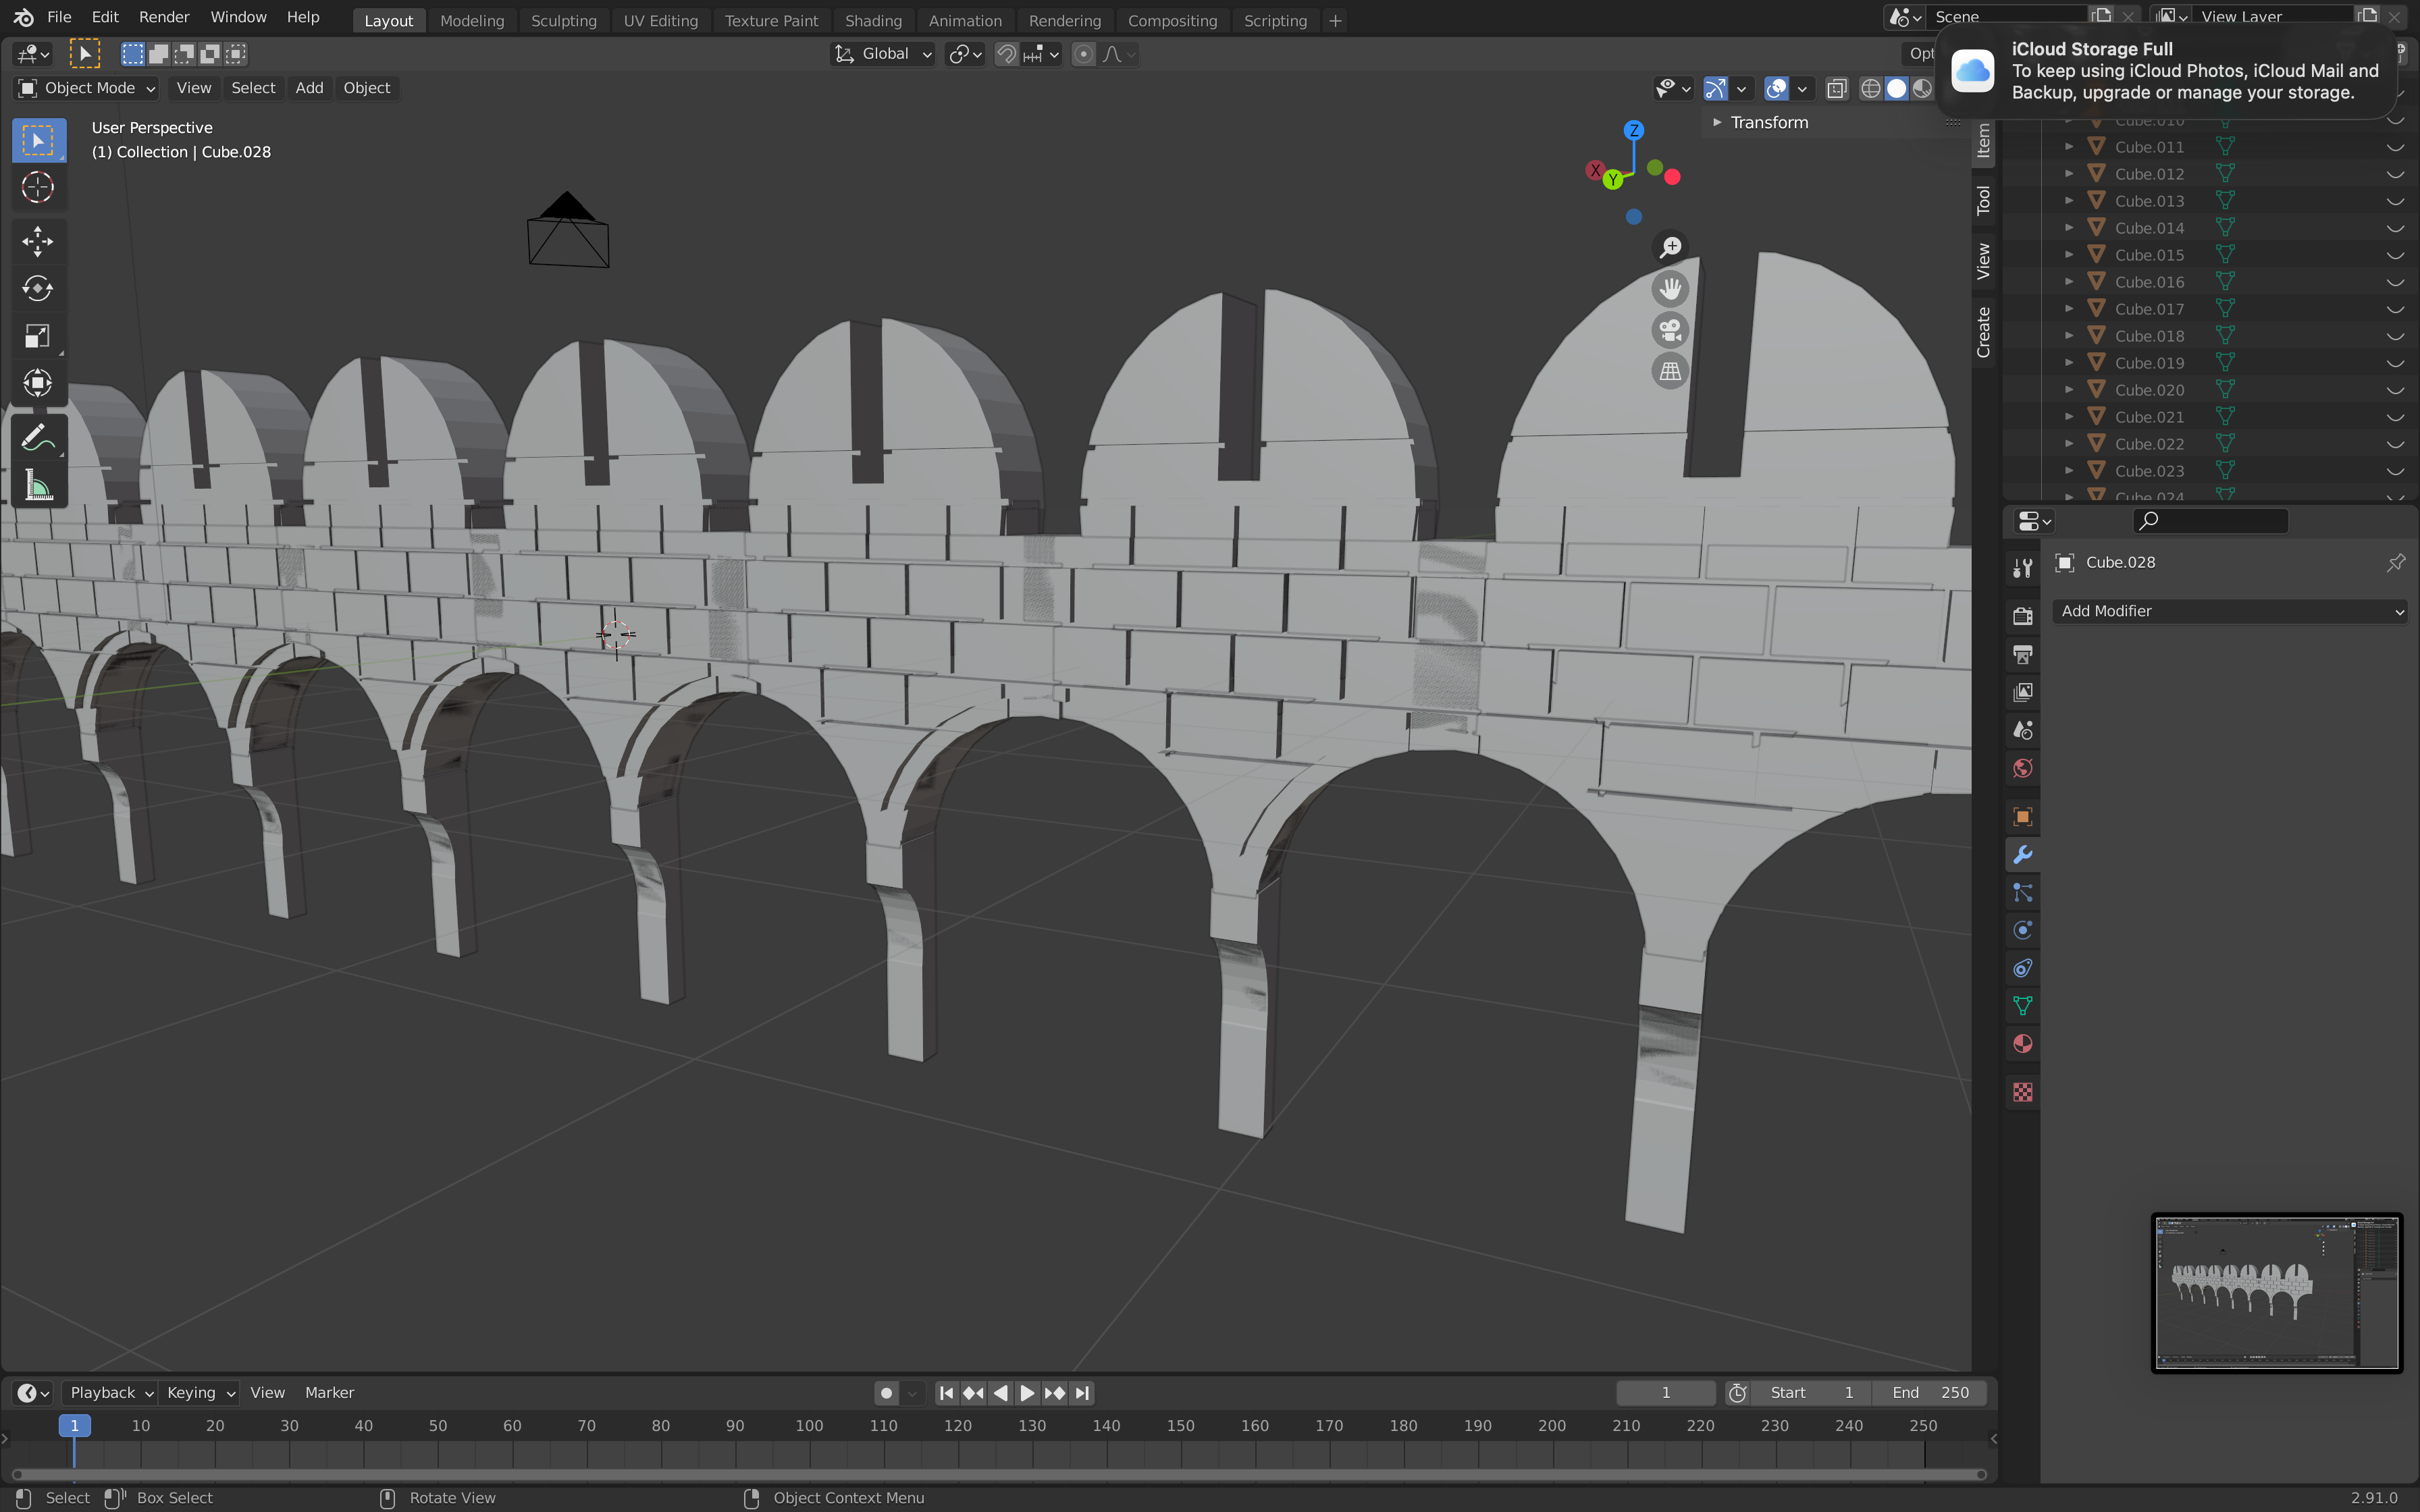Hide Cube.014 using its eye icon
The height and width of the screenshot is (1512, 2420).
click(x=2395, y=228)
